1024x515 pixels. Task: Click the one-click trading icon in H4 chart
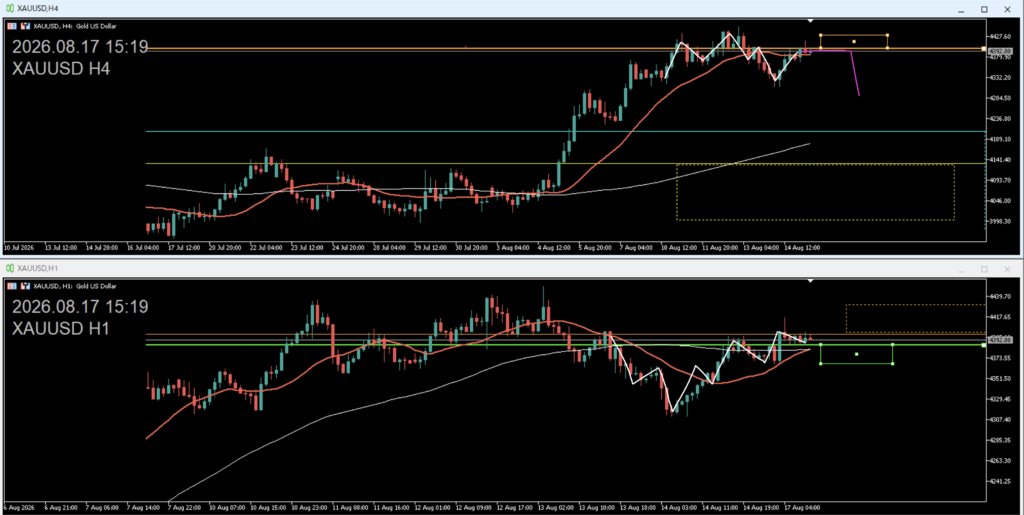[25, 26]
